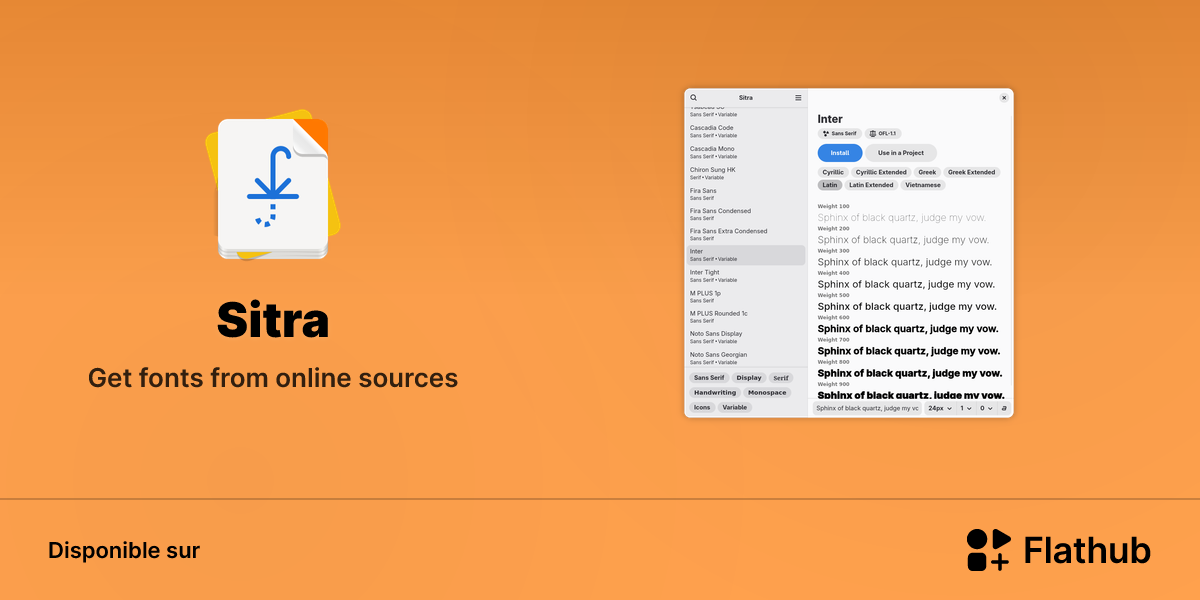Toggle the Cyrillic subset chip
Image resolution: width=1200 pixels, height=600 pixels.
click(x=833, y=172)
